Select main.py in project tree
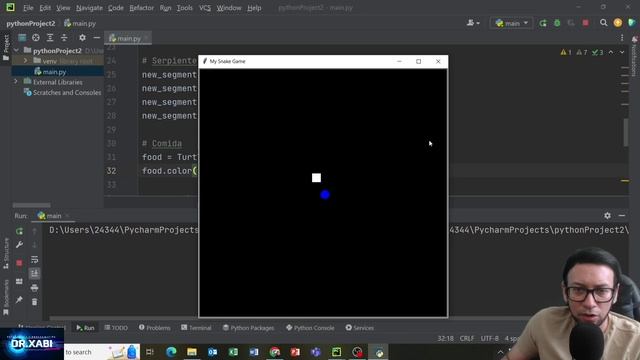Image resolution: width=640 pixels, height=360 pixels. coord(54,71)
